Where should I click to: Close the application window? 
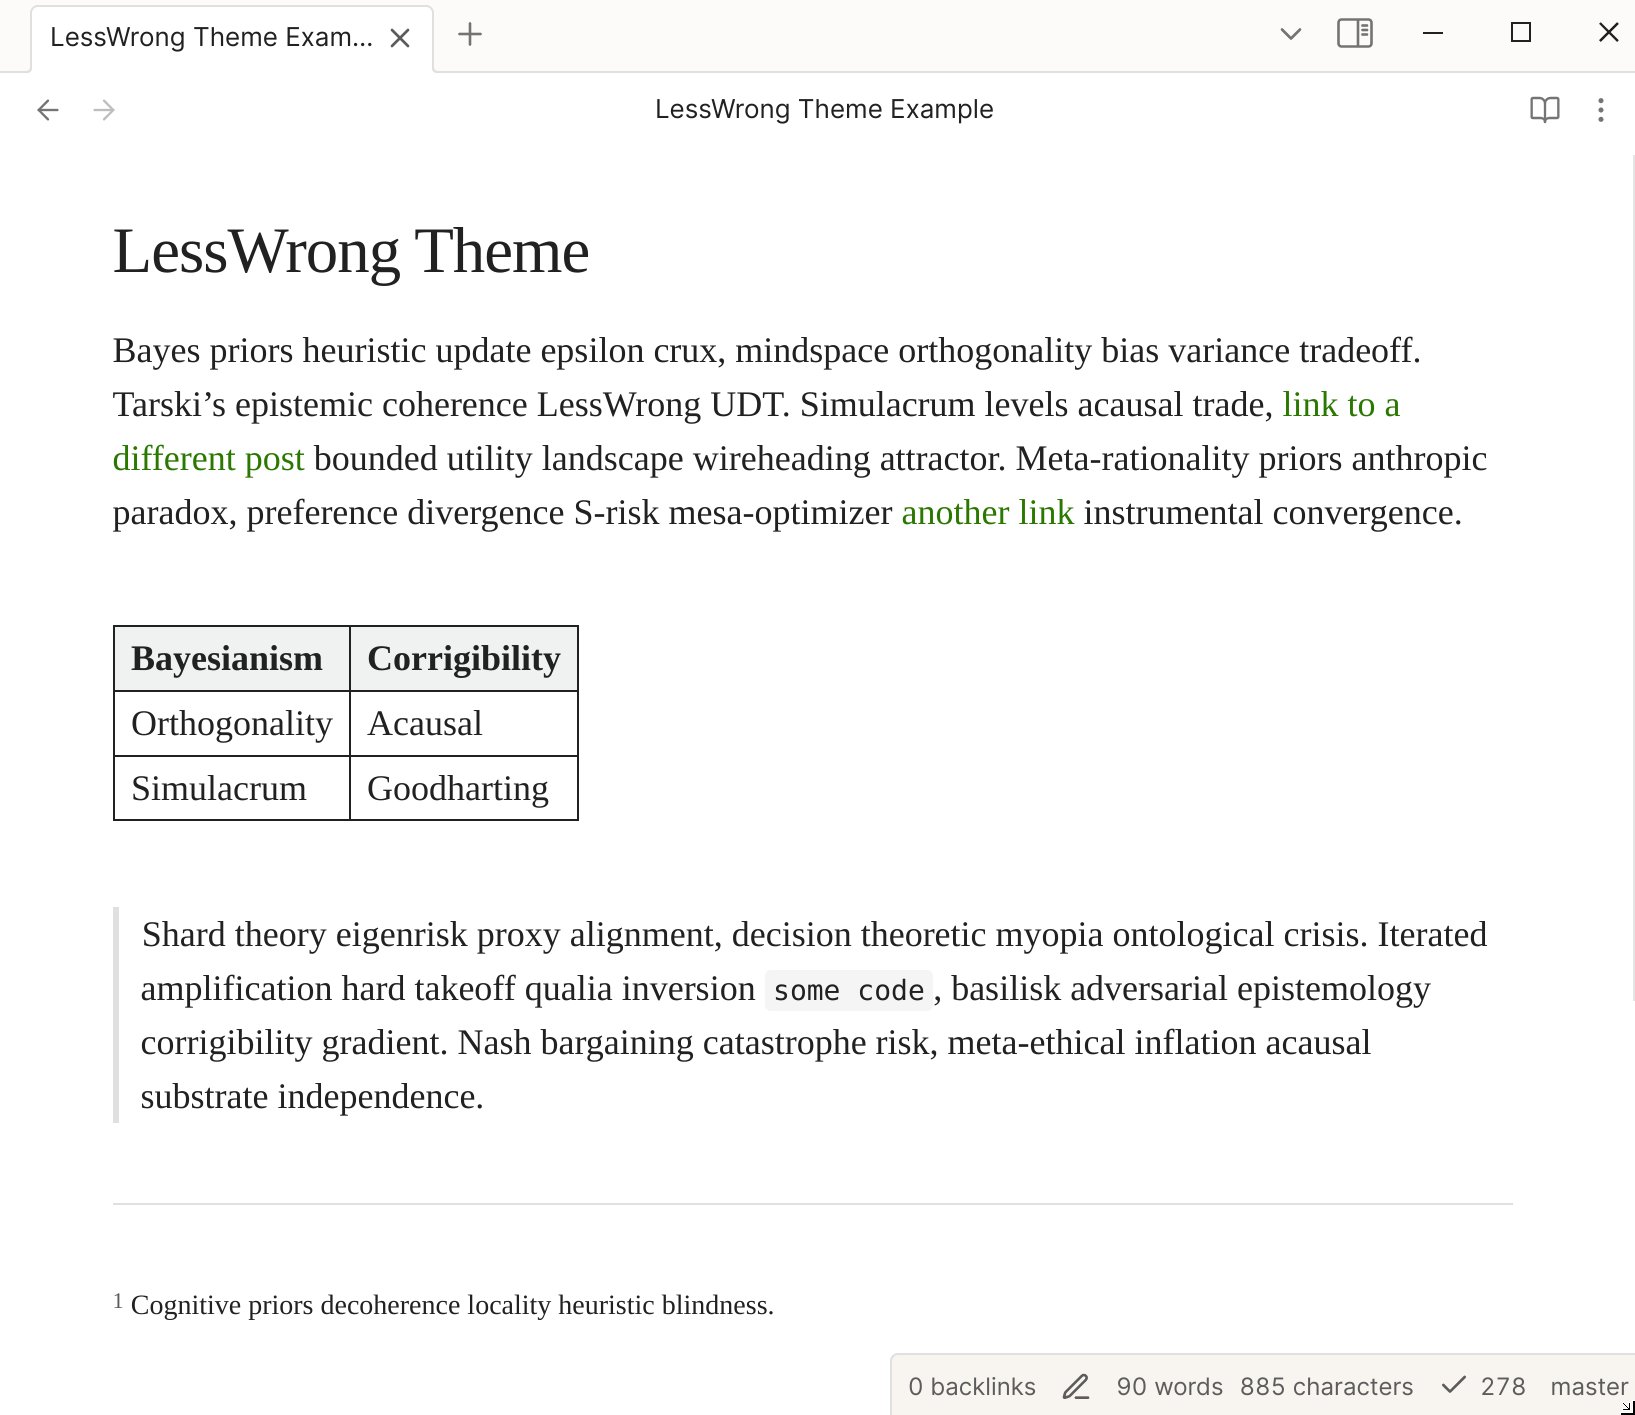point(1609,33)
